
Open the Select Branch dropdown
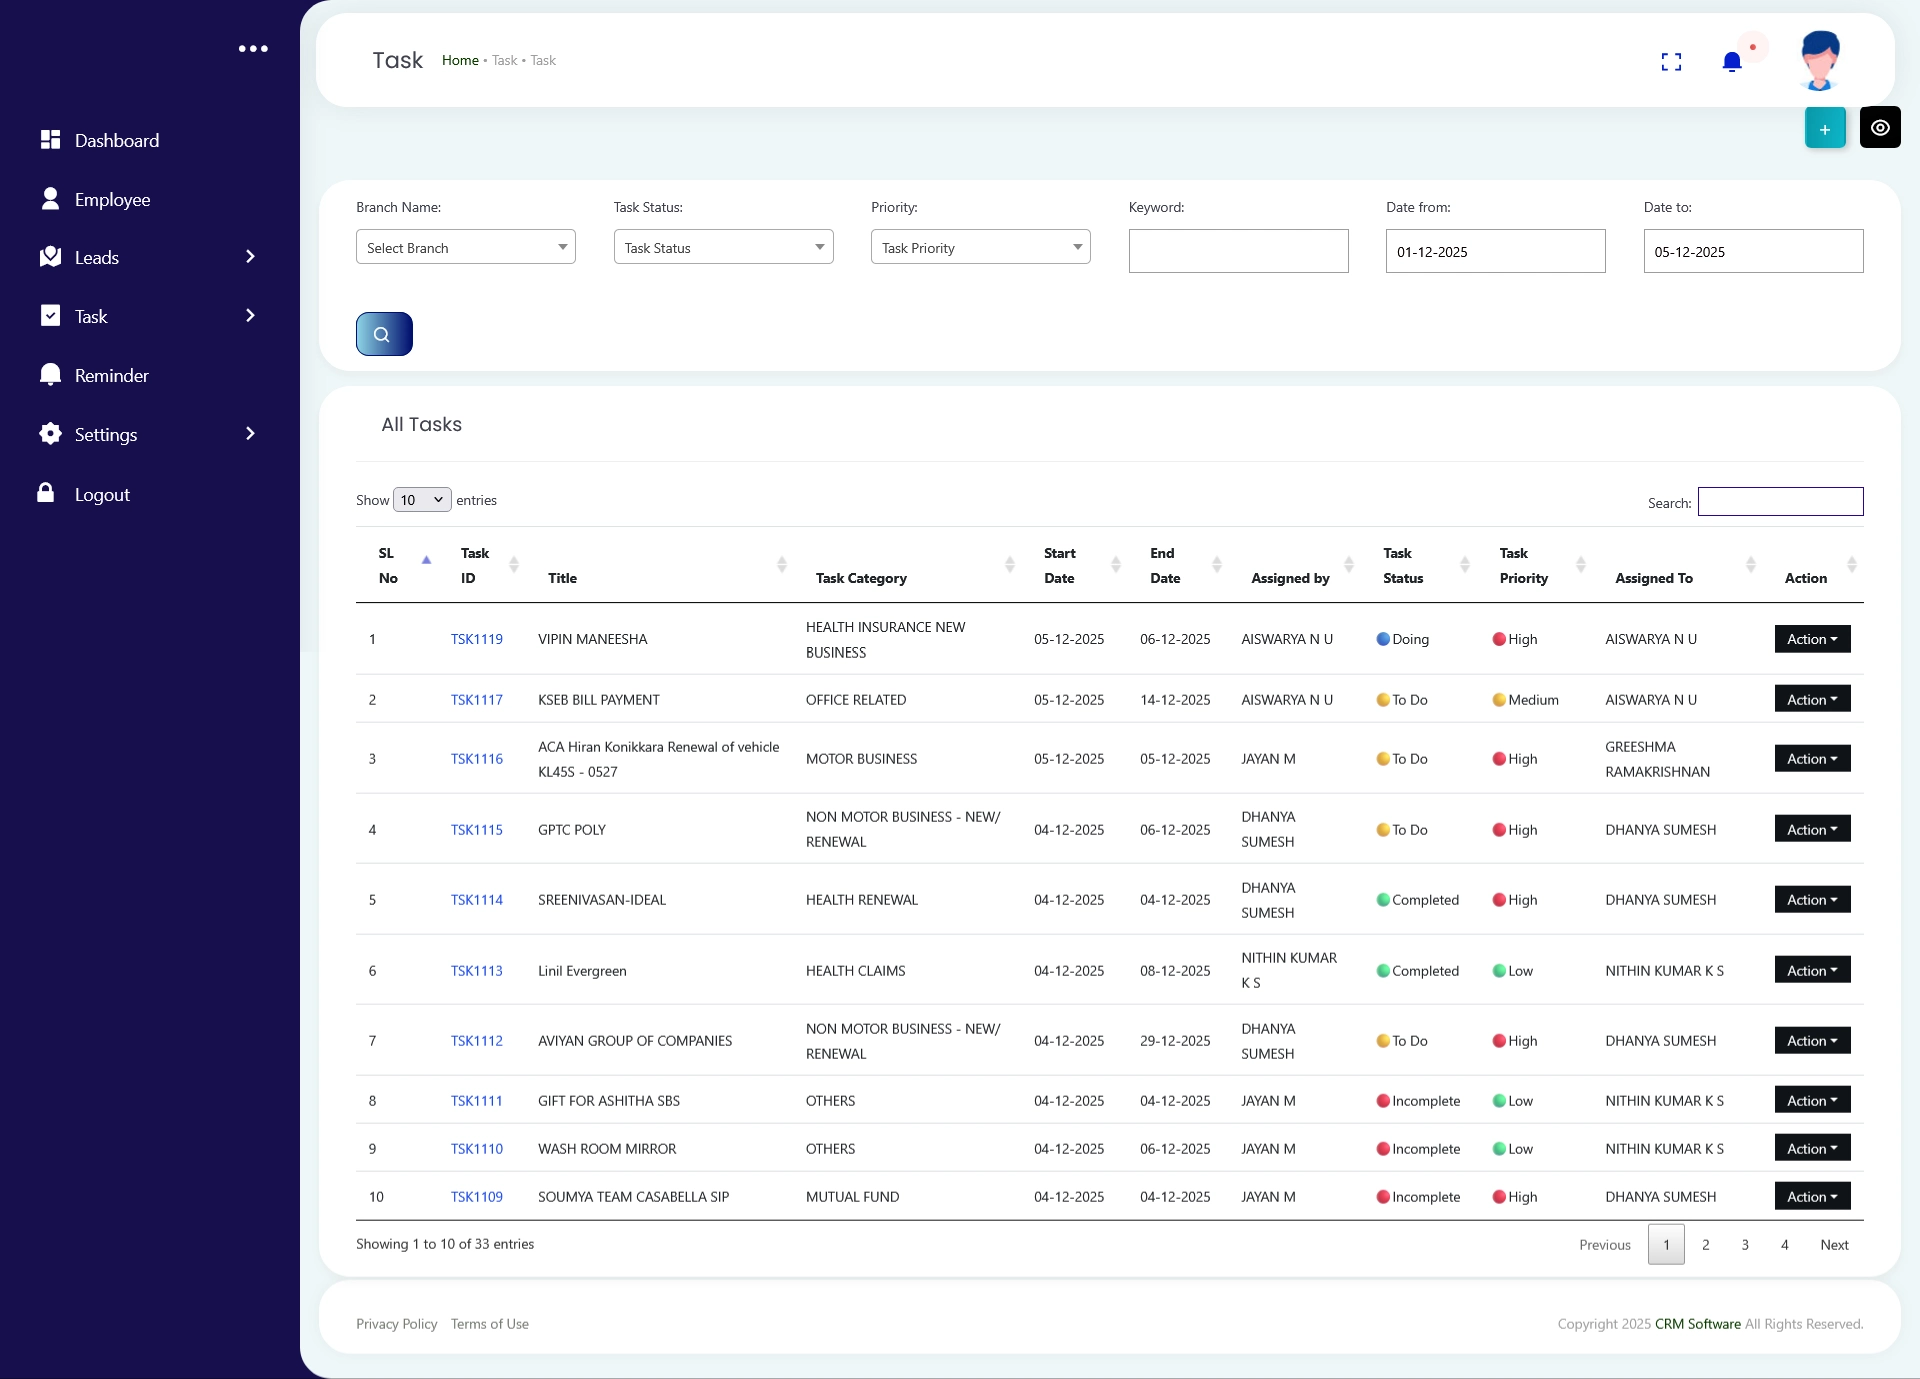(465, 247)
